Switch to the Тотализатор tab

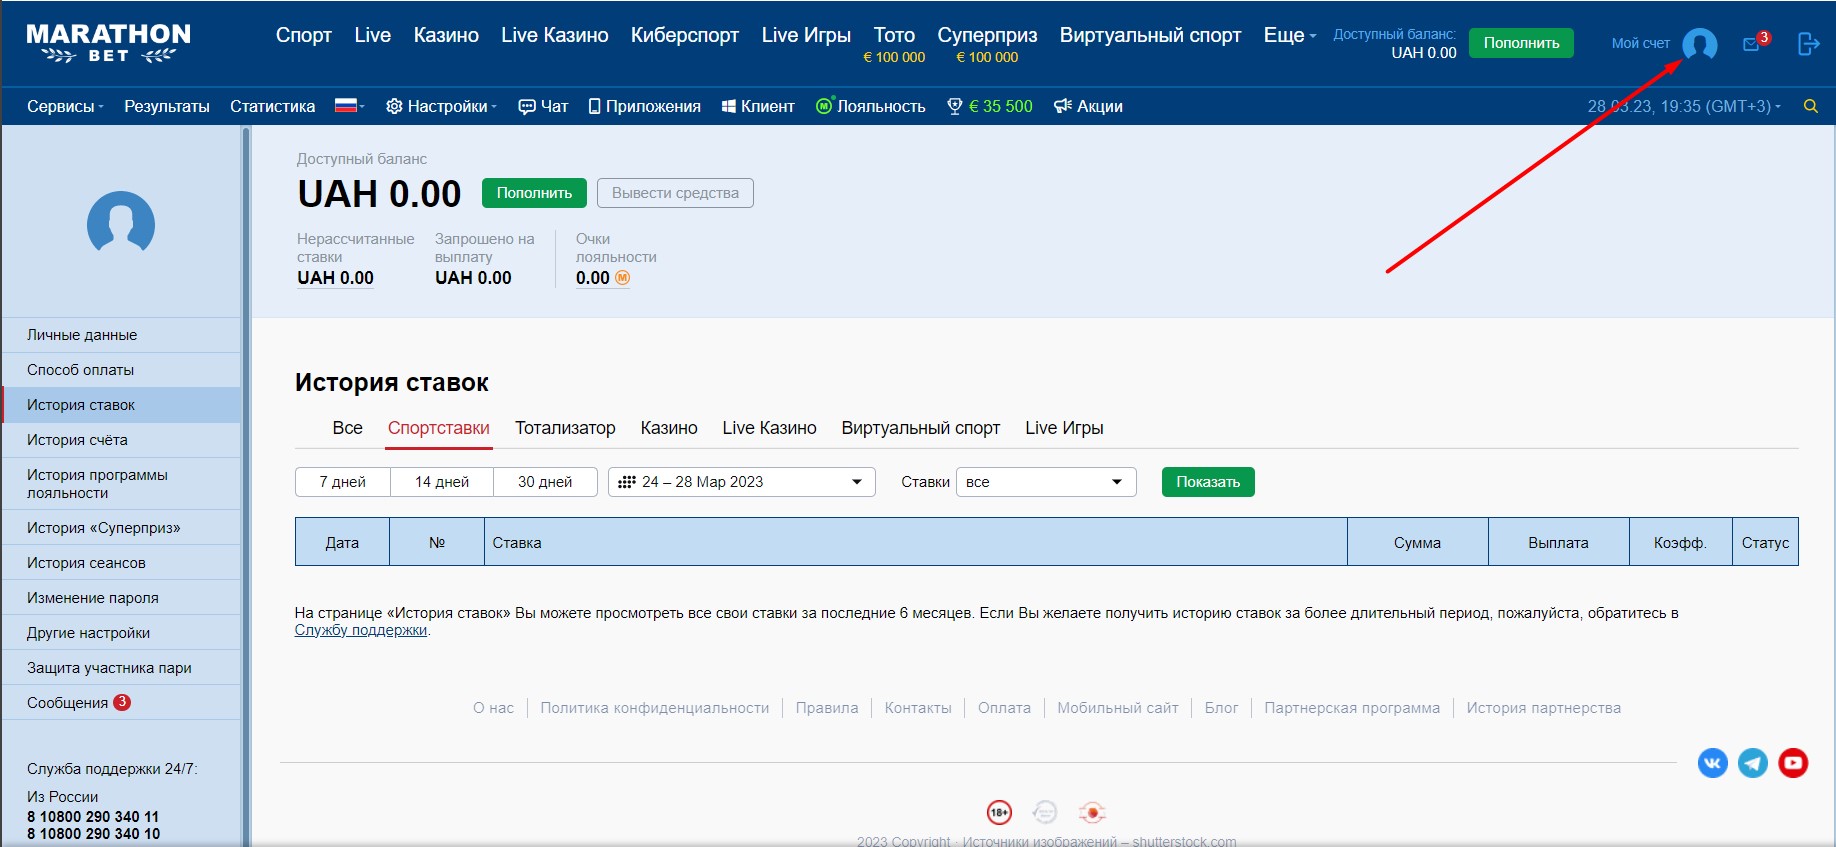coord(565,428)
